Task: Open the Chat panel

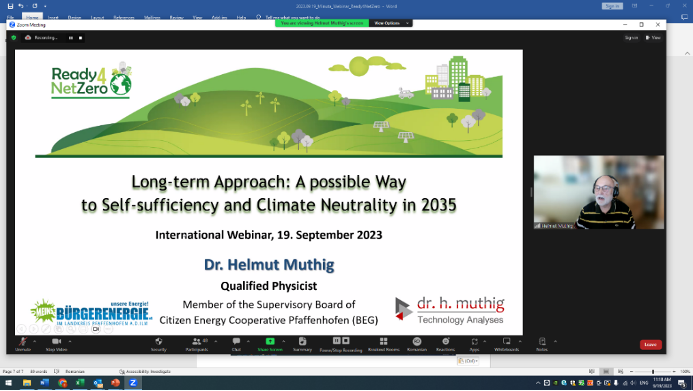Action: coord(236,341)
